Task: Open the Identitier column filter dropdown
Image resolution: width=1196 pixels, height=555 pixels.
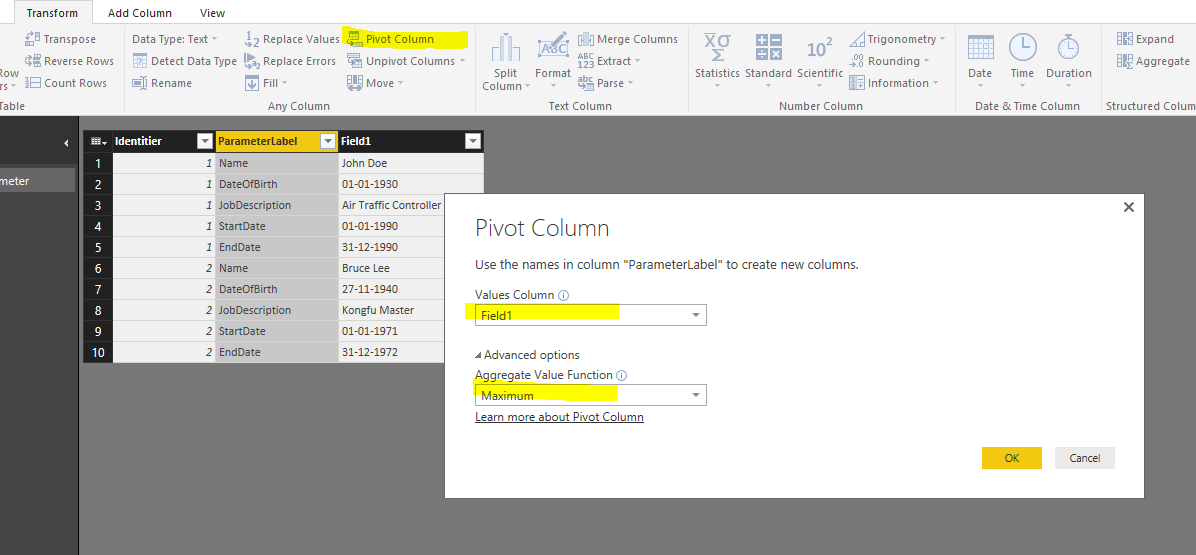Action: tap(204, 141)
